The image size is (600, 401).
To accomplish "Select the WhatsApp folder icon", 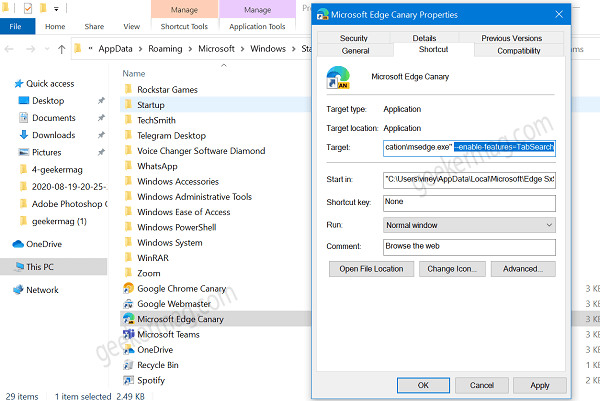I will (128, 166).
